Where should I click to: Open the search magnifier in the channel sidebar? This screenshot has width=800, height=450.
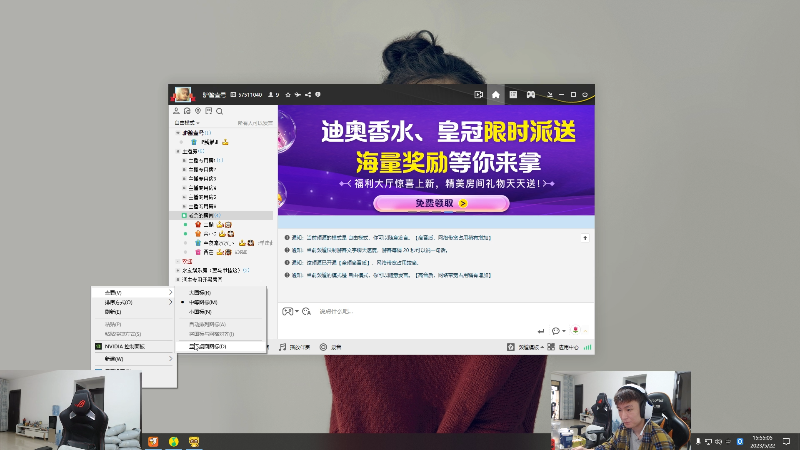[219, 111]
